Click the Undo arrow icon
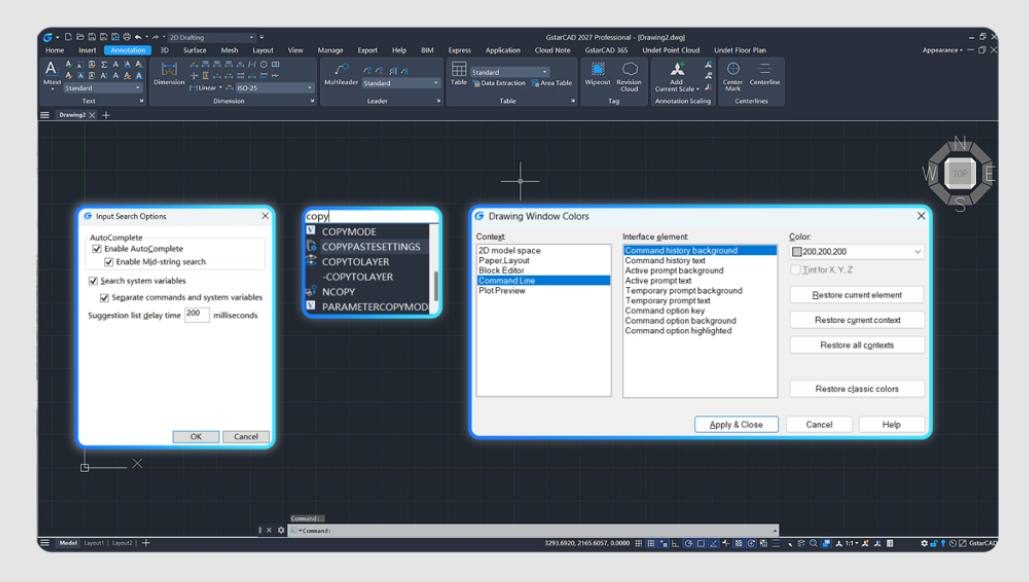The image size is (1029, 582). (138, 37)
